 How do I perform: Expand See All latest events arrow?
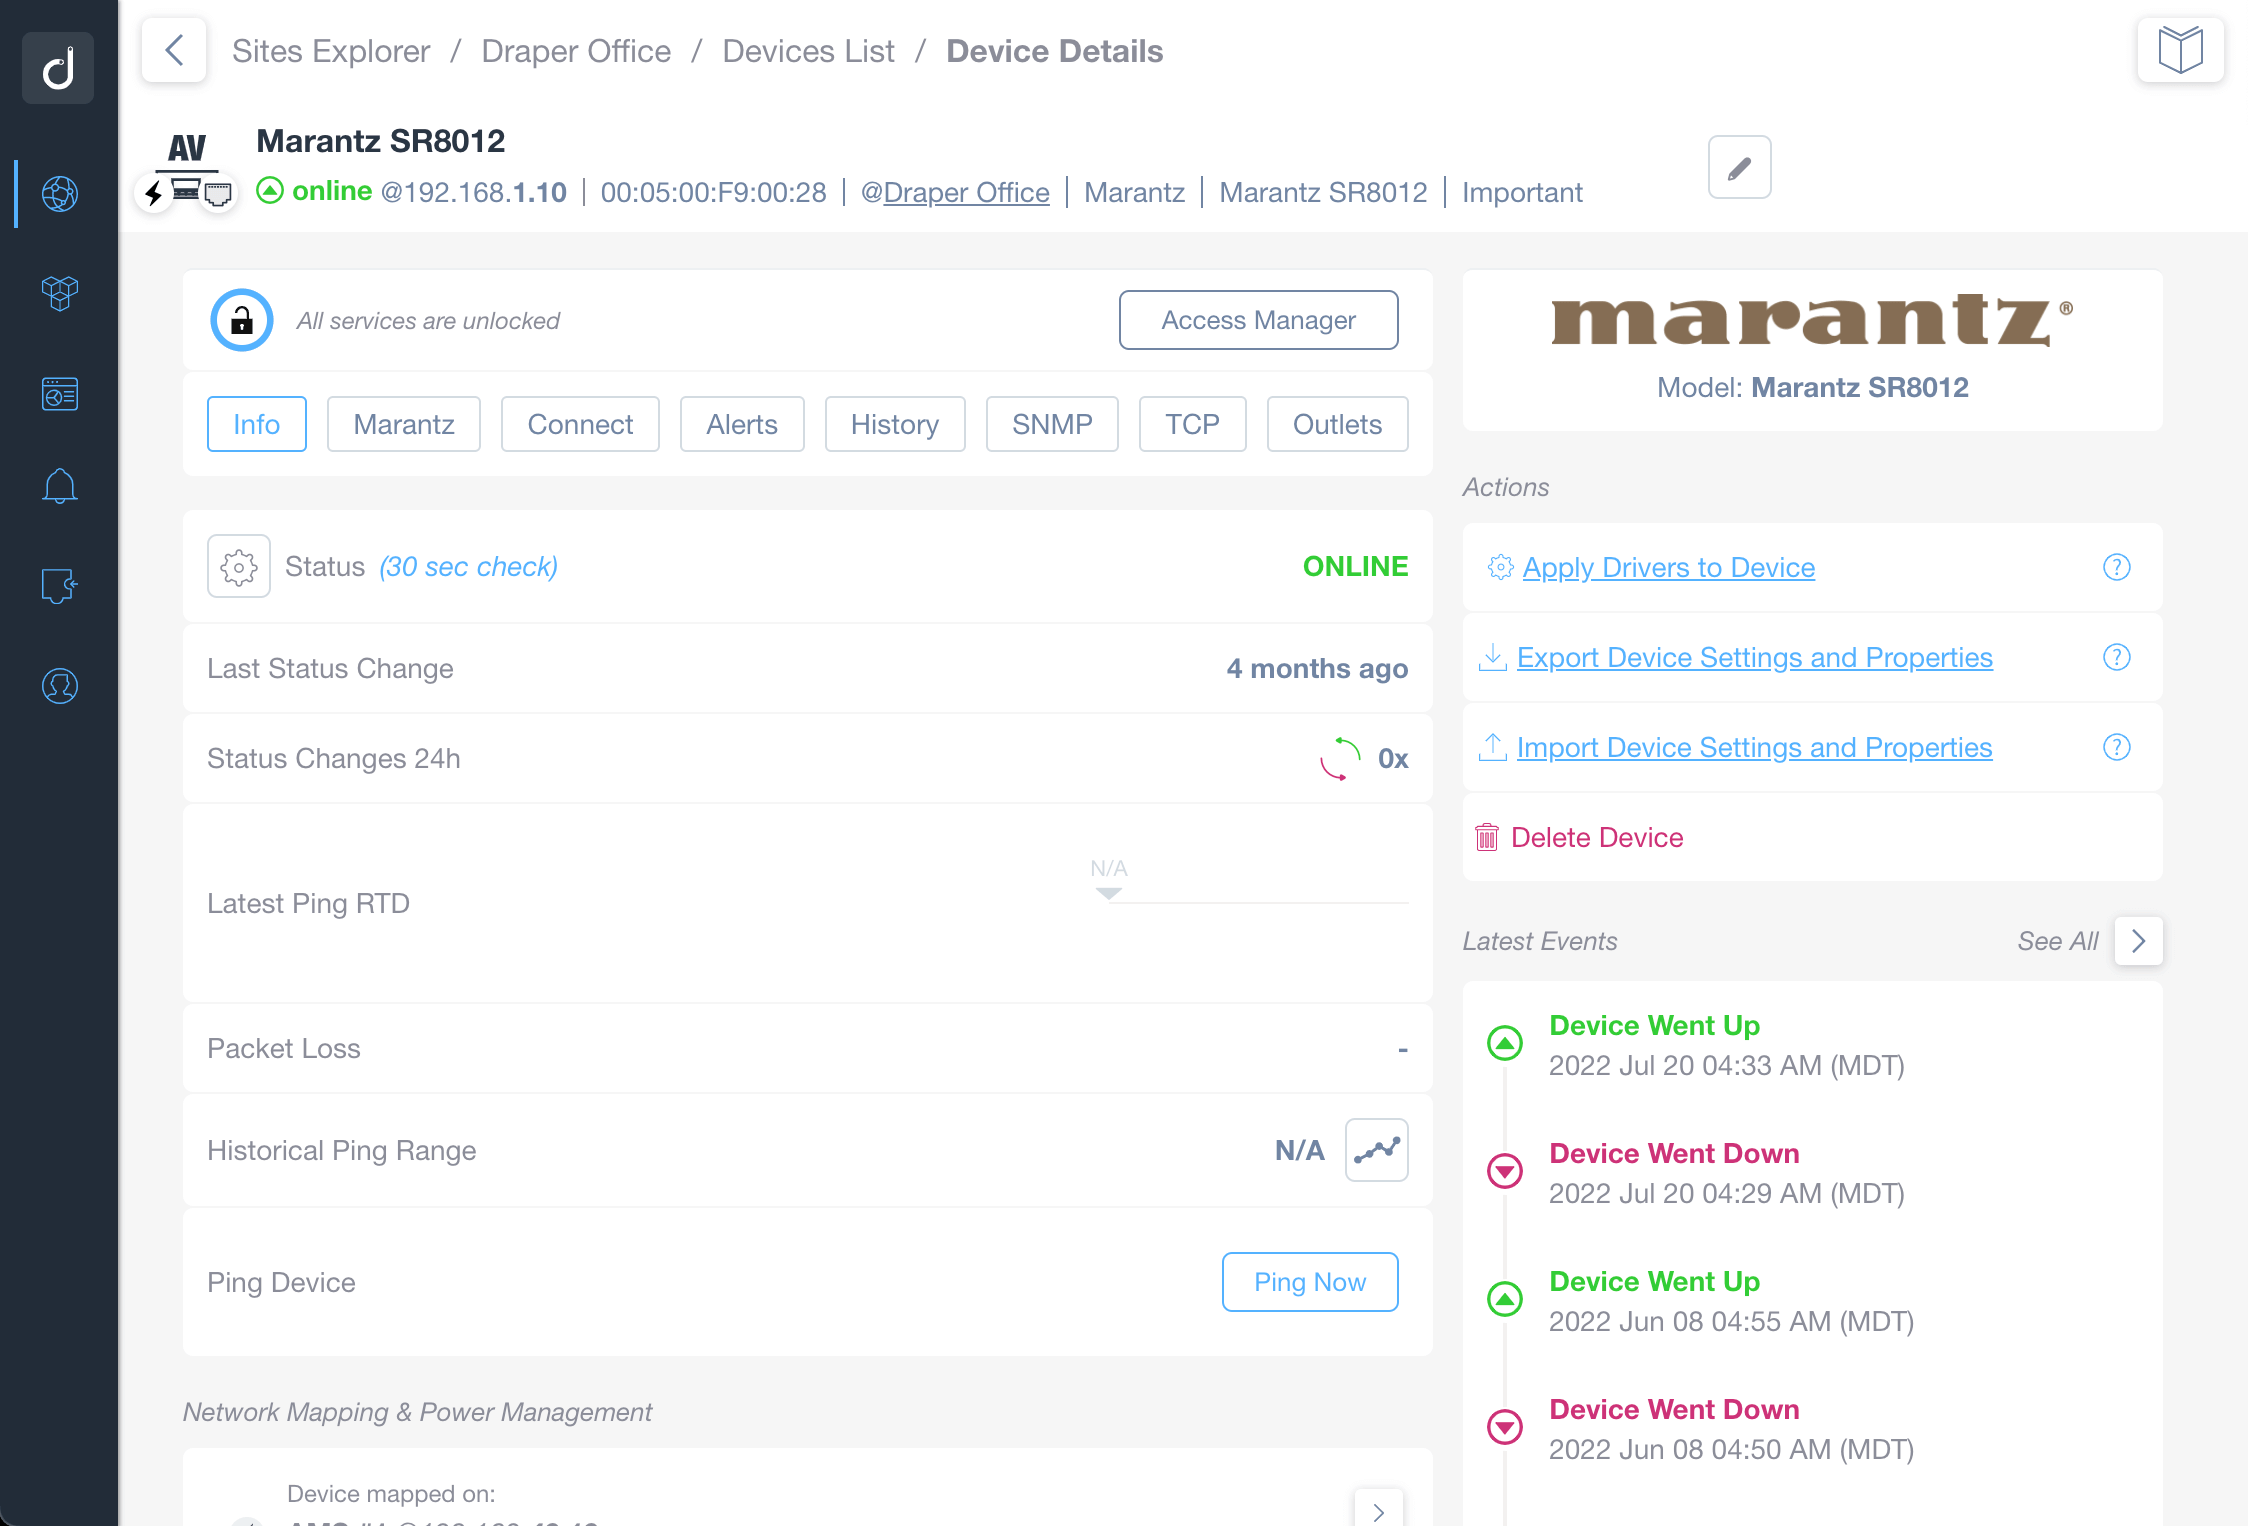(2139, 941)
